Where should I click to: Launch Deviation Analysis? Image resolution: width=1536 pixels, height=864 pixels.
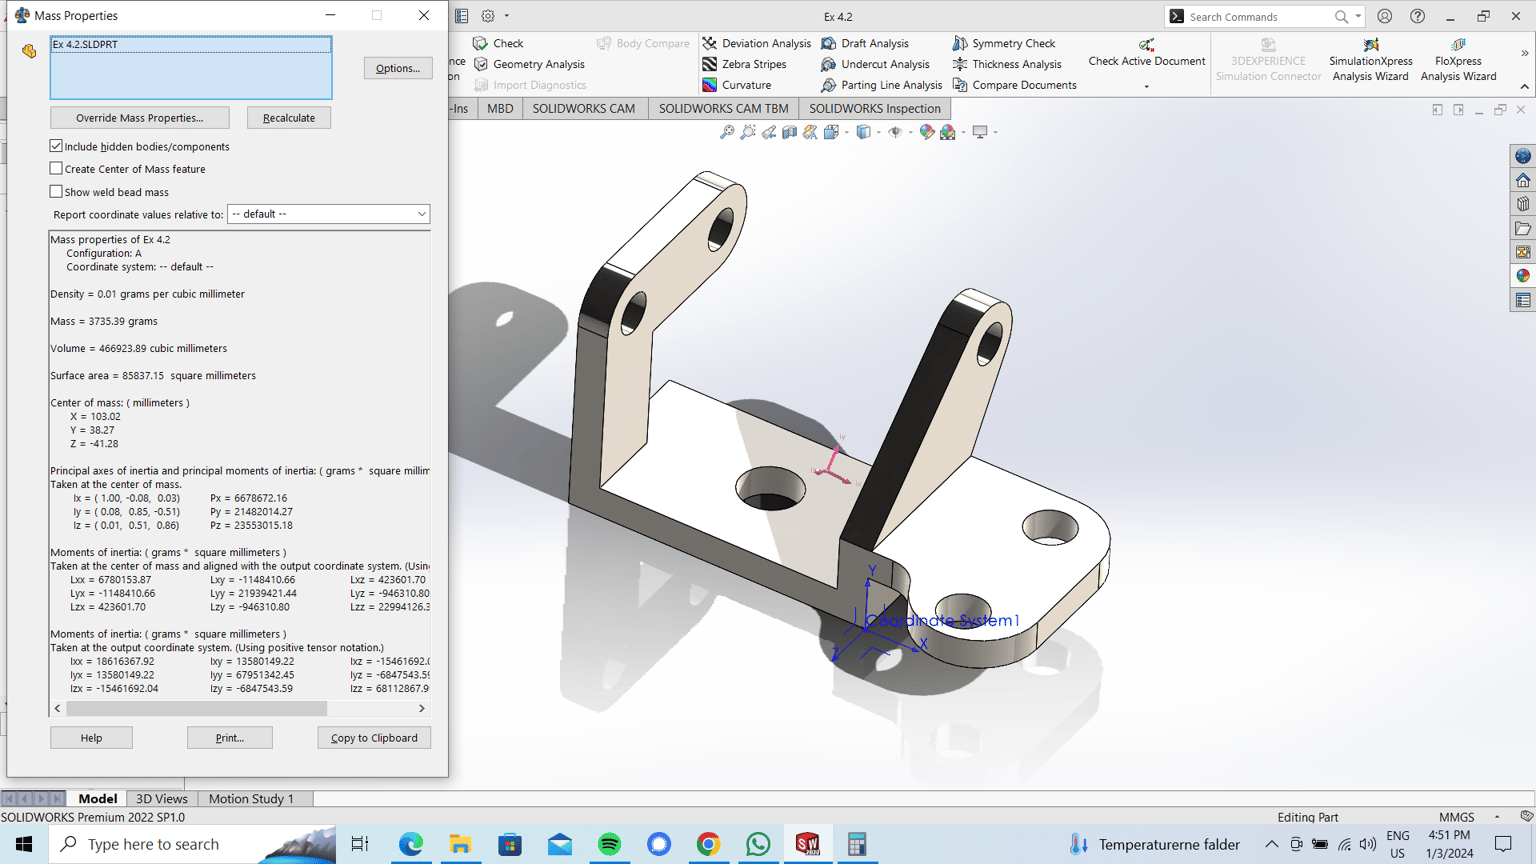click(756, 43)
